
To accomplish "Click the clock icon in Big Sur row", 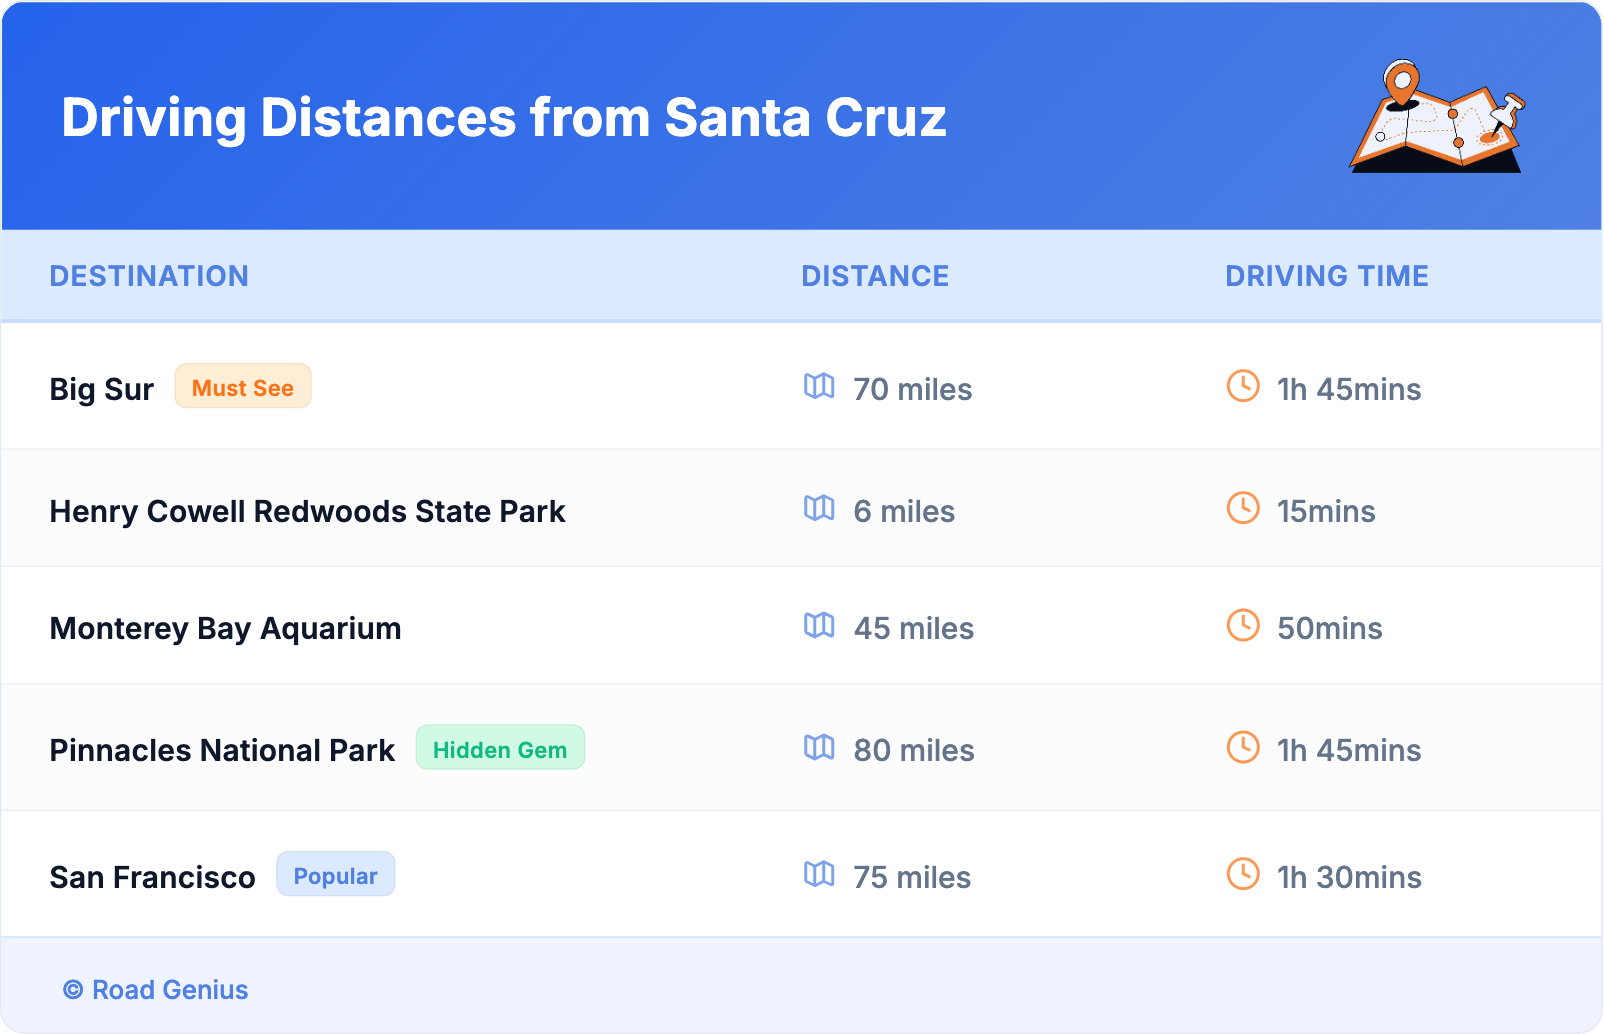I will pyautogui.click(x=1243, y=386).
